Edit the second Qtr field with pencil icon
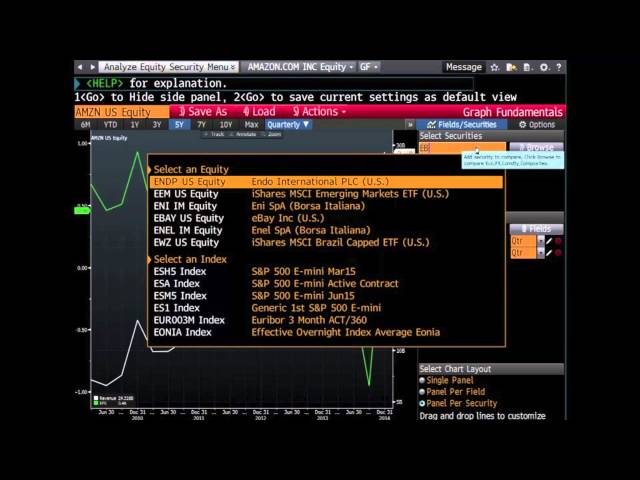 point(549,253)
